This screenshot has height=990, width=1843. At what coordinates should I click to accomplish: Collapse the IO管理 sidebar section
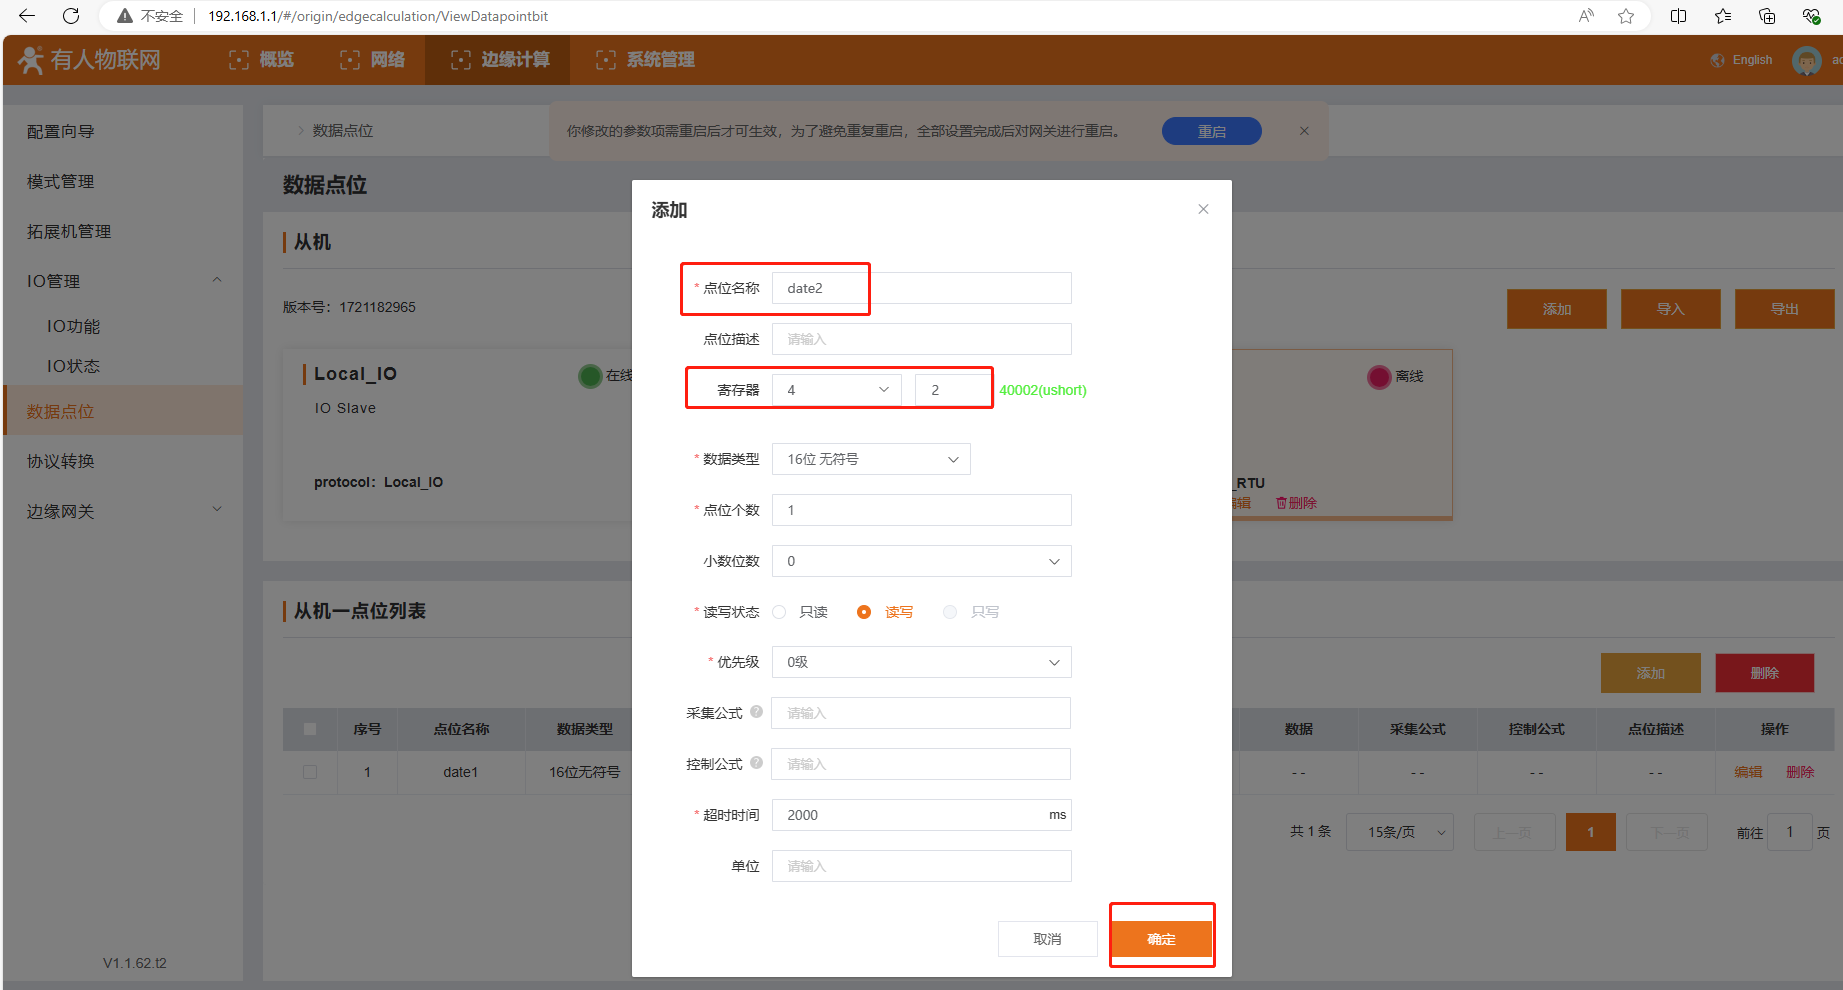click(217, 281)
